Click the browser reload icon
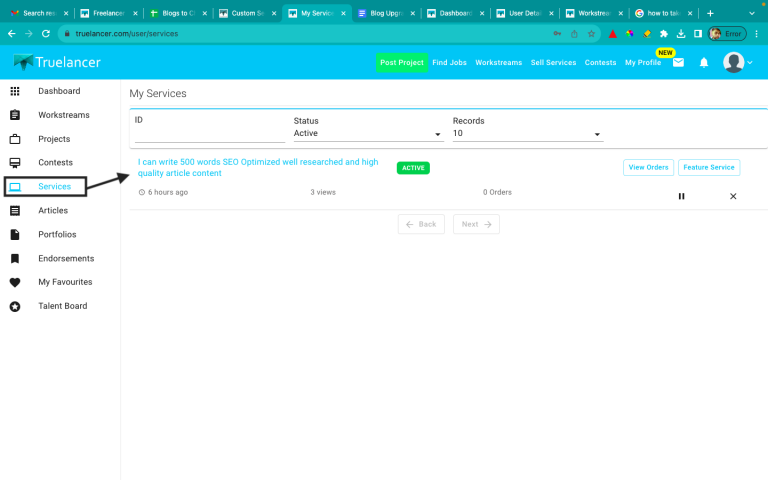Screen dimensions: 768x480 [46, 33]
